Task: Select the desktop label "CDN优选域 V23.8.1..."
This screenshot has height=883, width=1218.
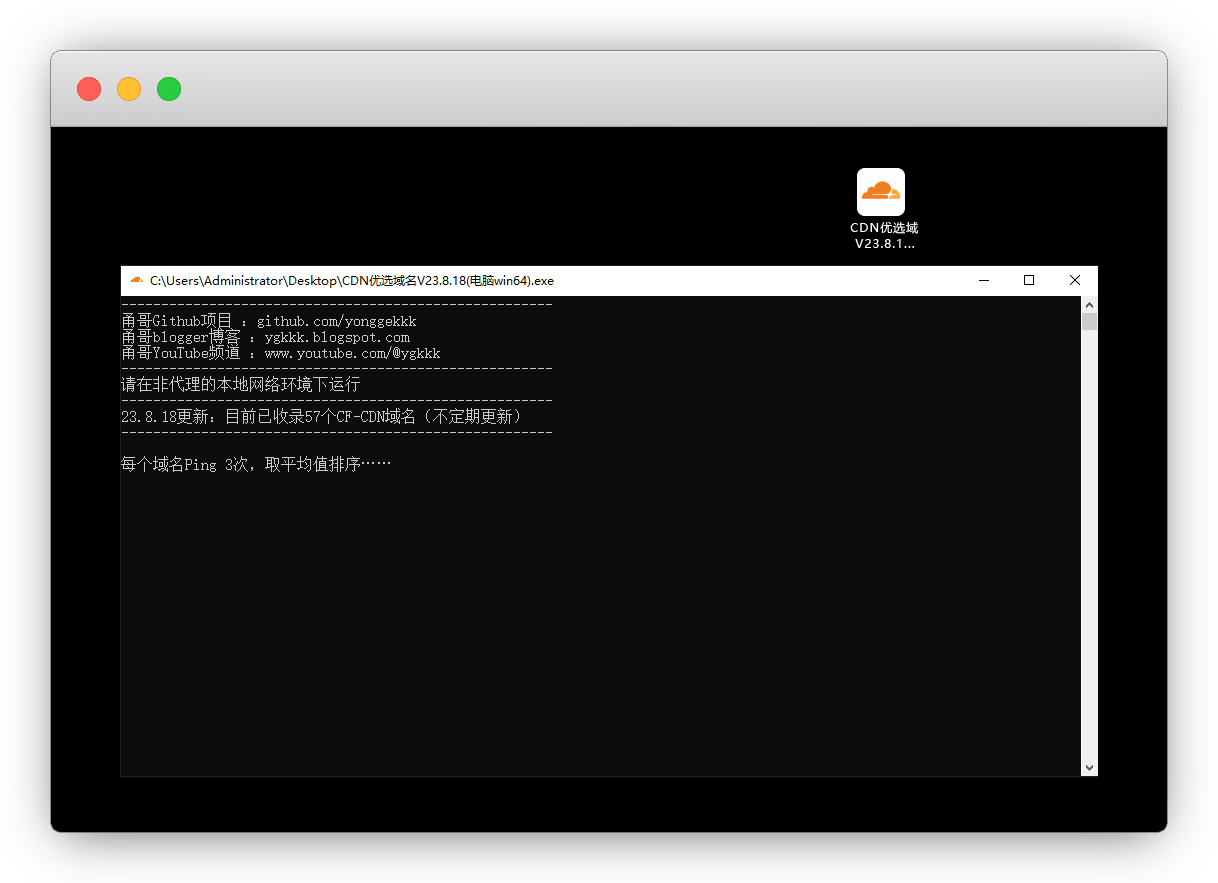Action: pos(884,236)
